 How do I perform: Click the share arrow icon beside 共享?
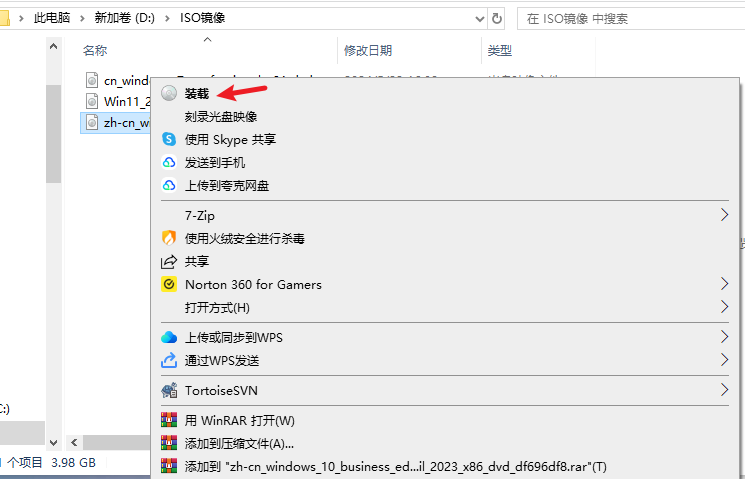[x=169, y=261]
